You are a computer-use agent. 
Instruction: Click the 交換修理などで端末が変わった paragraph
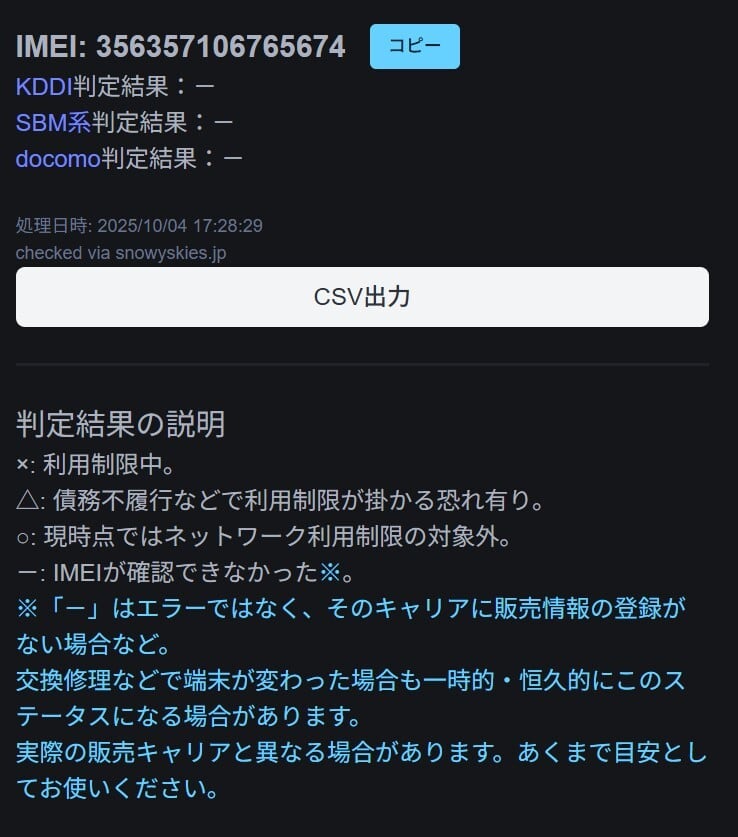pos(351,698)
